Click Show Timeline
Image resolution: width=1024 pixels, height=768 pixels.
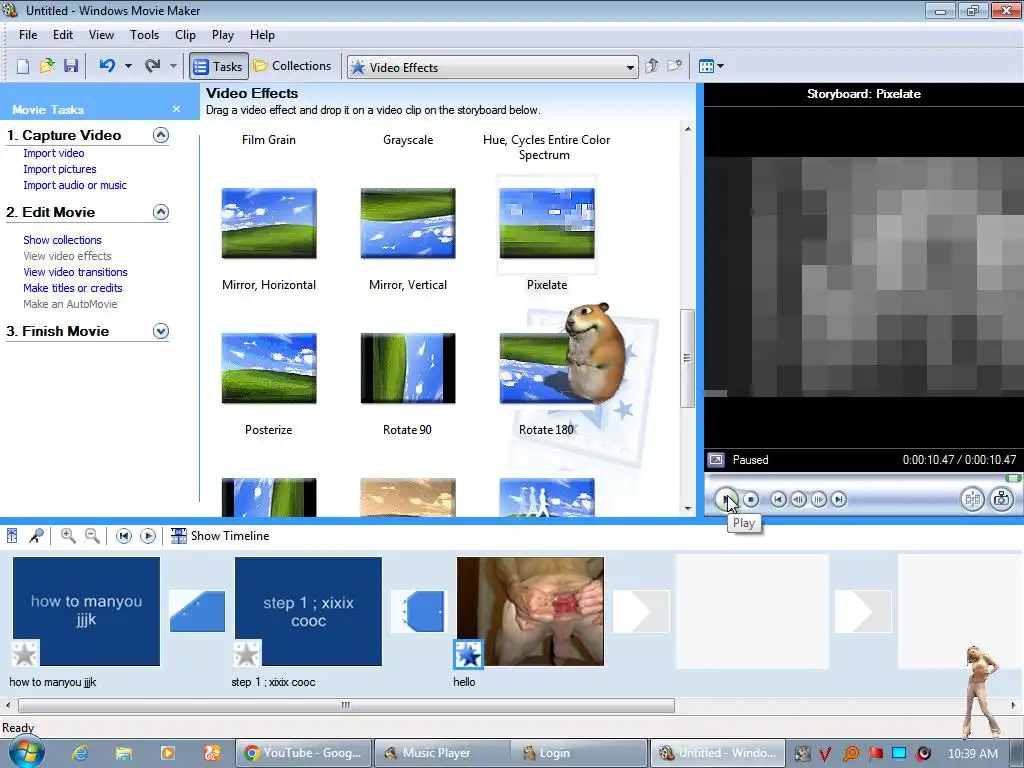220,536
